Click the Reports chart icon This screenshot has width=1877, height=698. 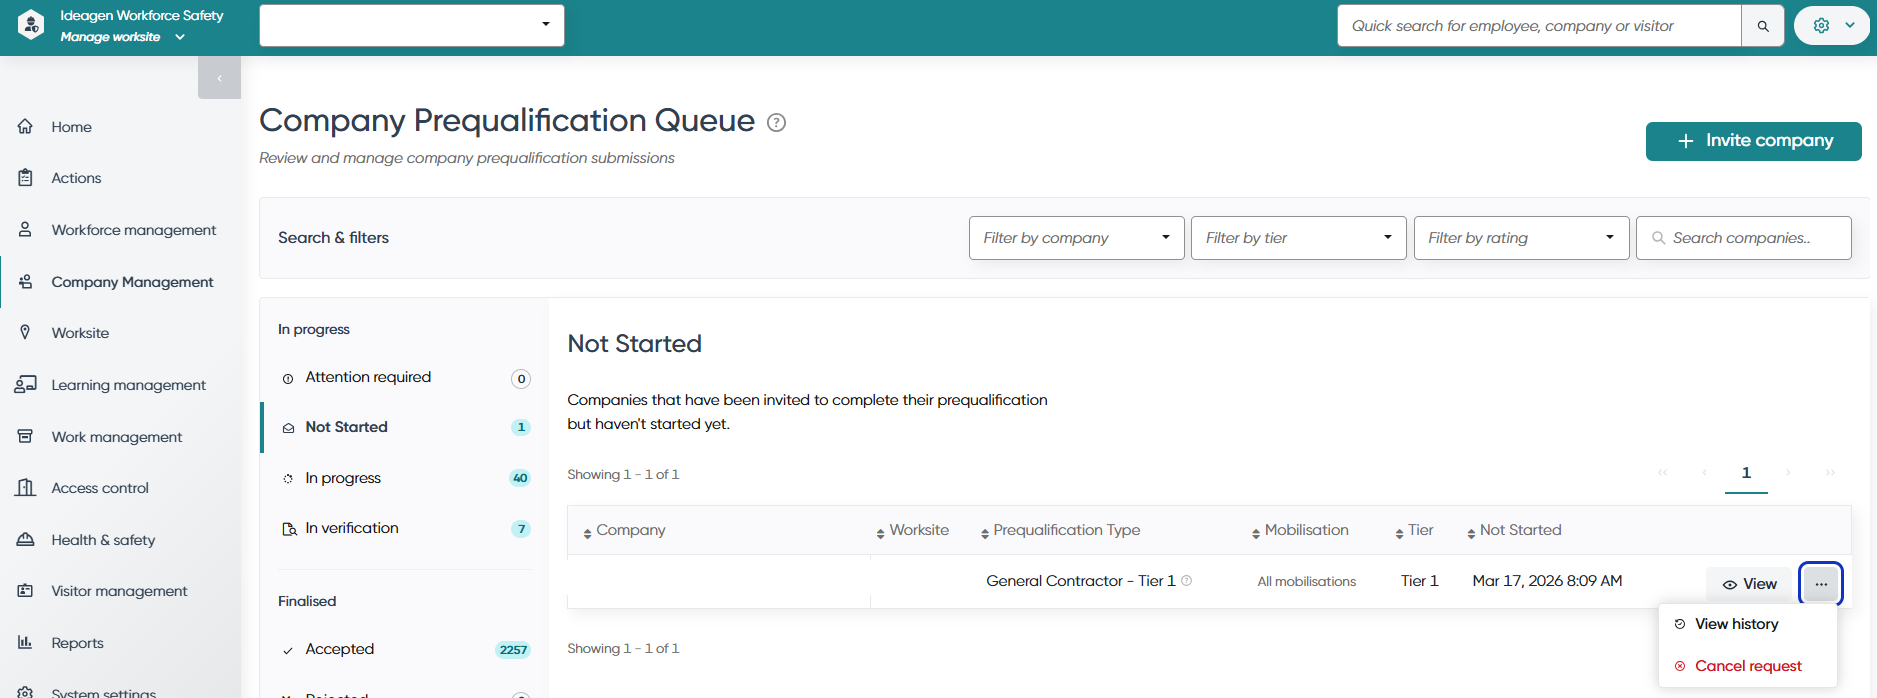26,643
